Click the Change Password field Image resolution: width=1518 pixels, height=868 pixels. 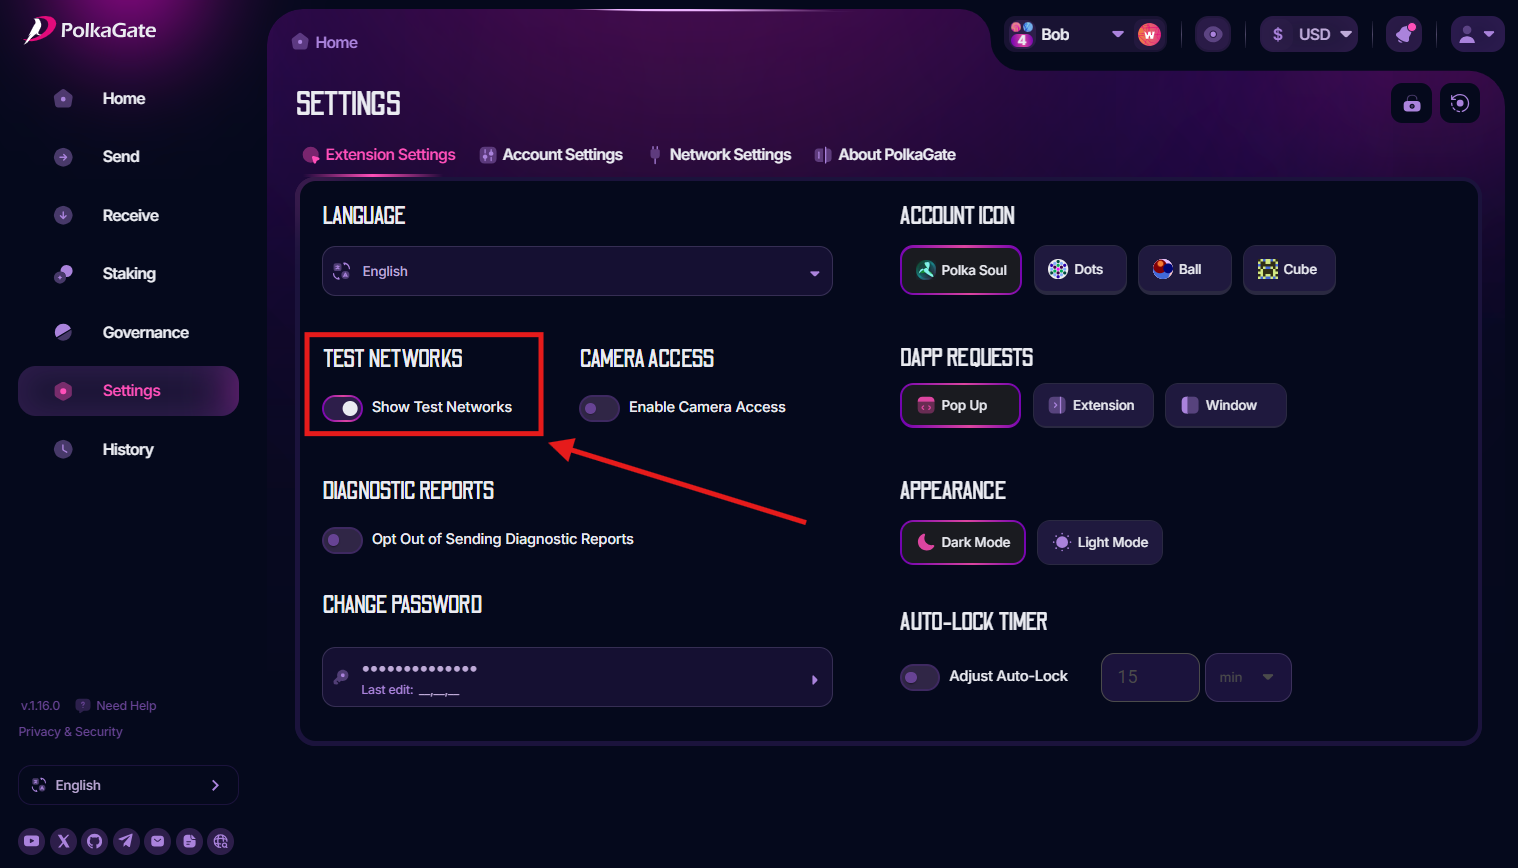pos(577,677)
